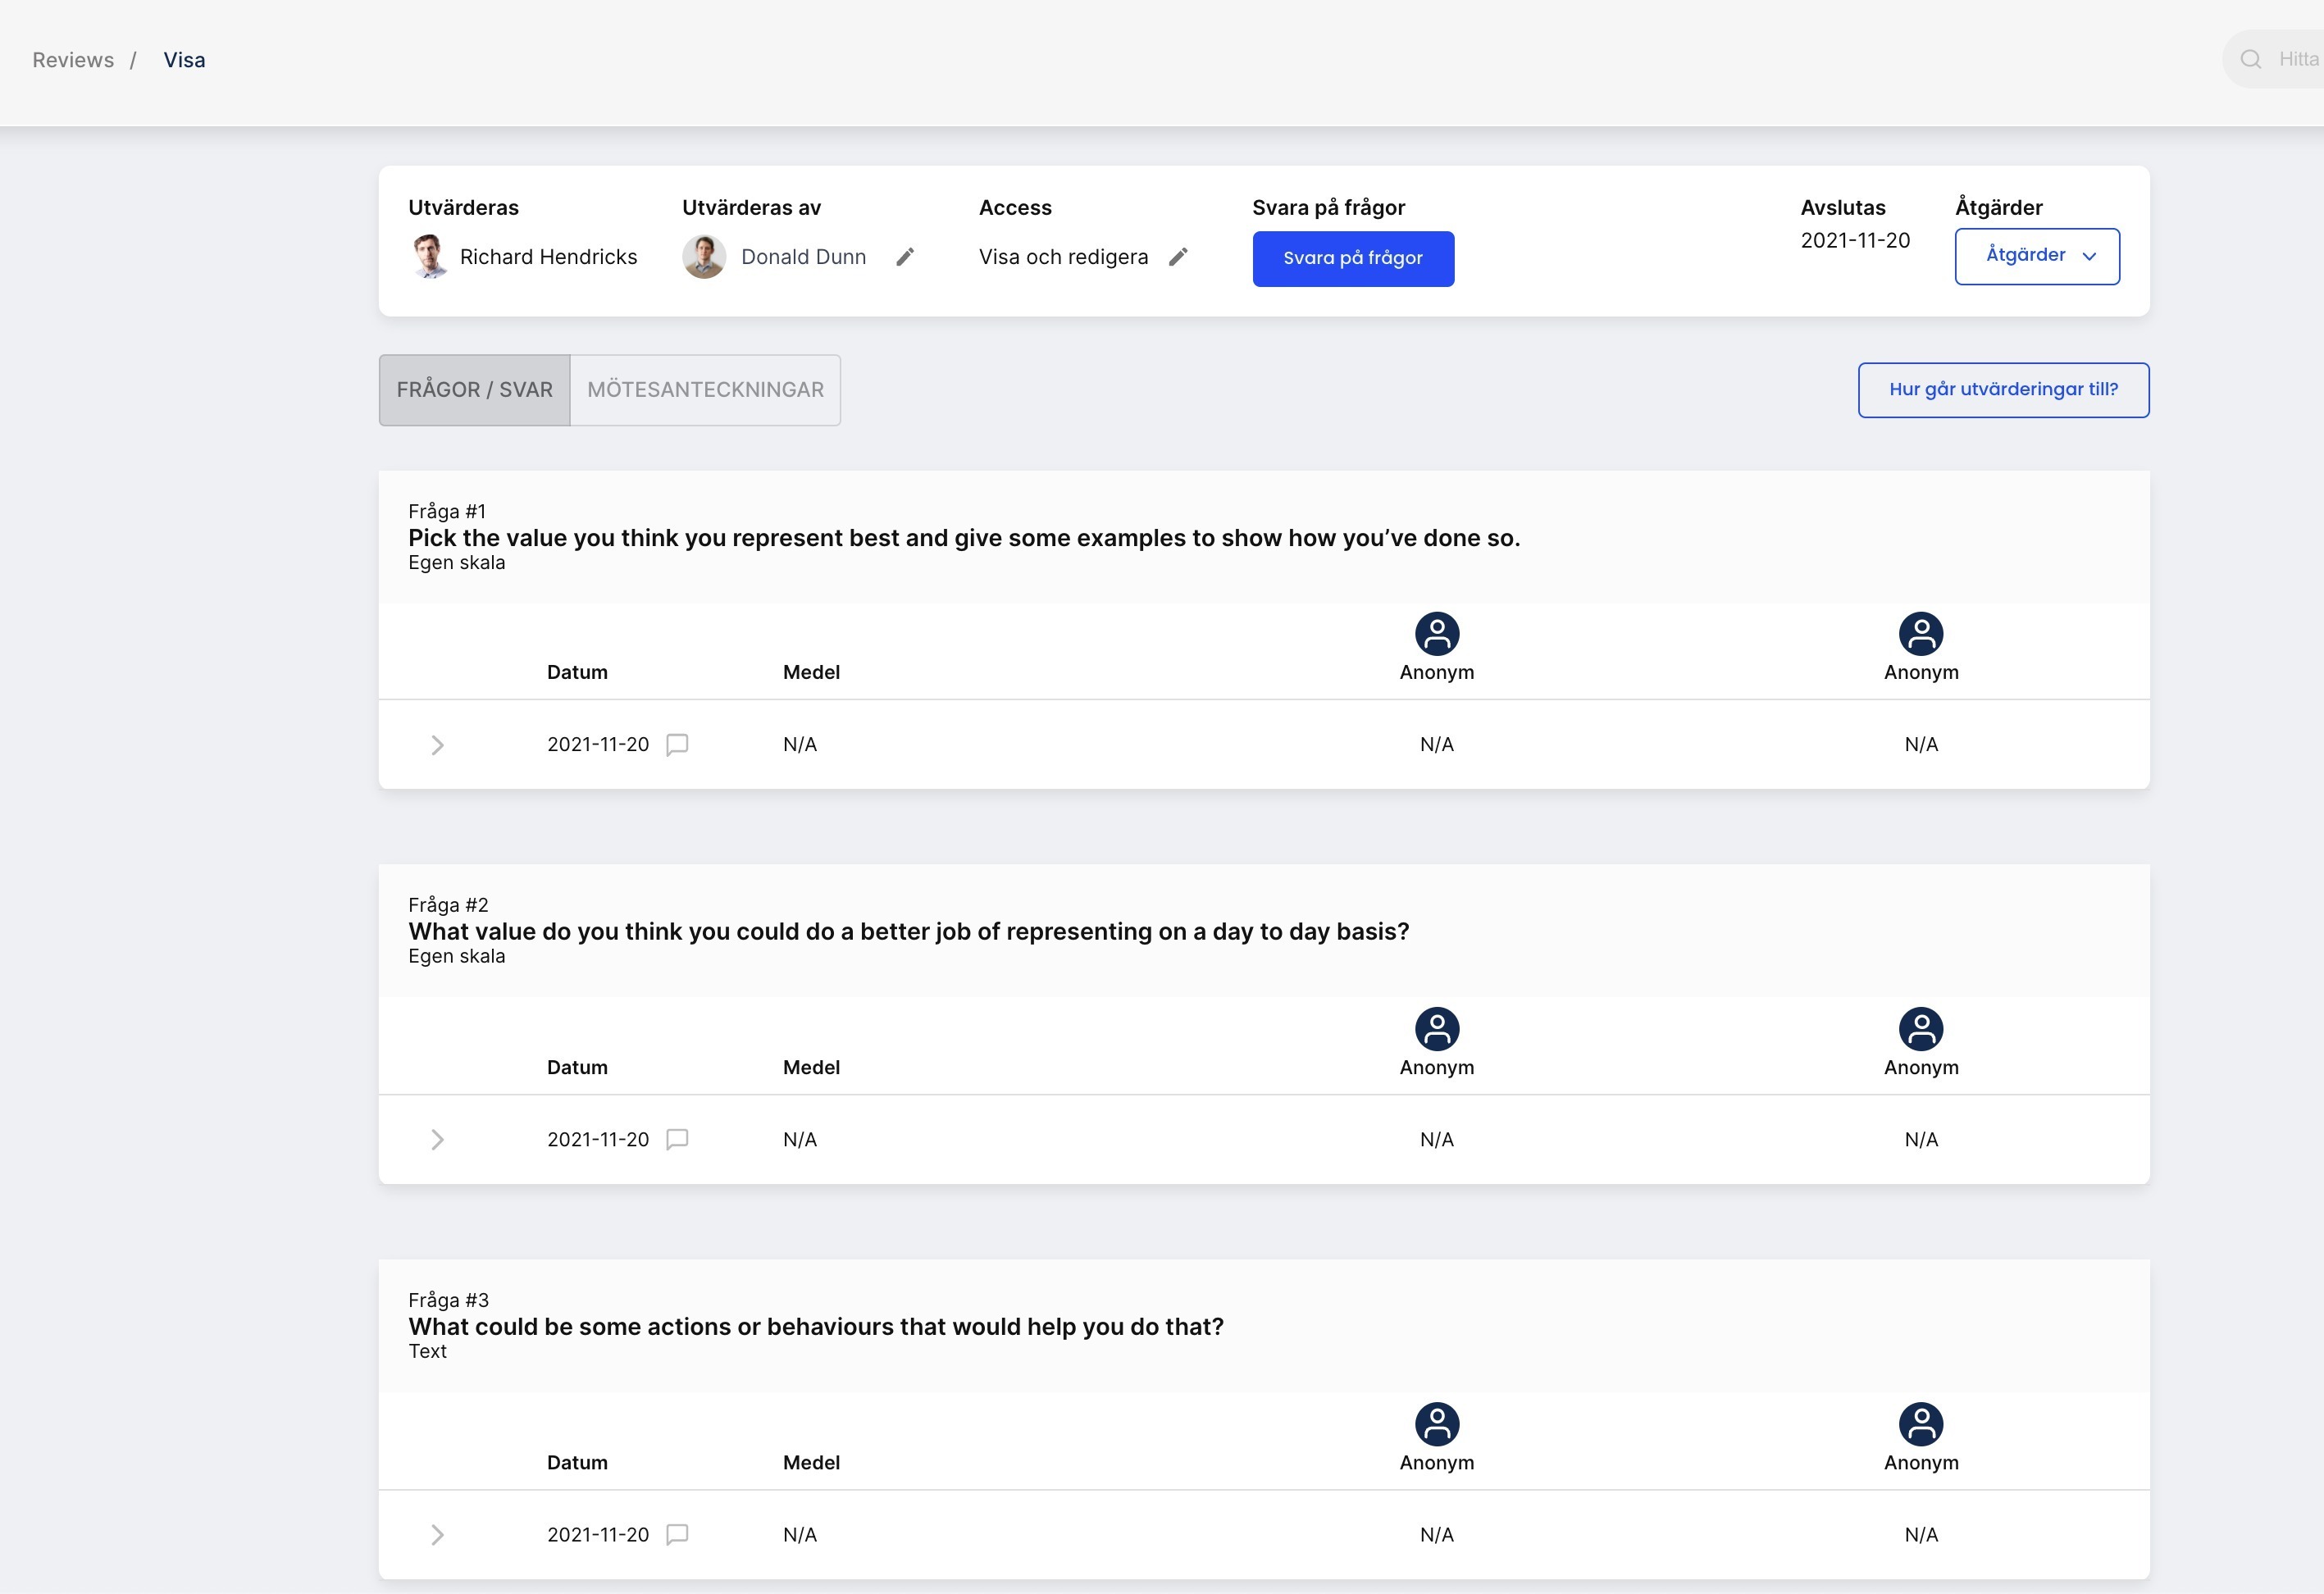Click the search magnifier icon
The width and height of the screenshot is (2324, 1594).
(2250, 60)
